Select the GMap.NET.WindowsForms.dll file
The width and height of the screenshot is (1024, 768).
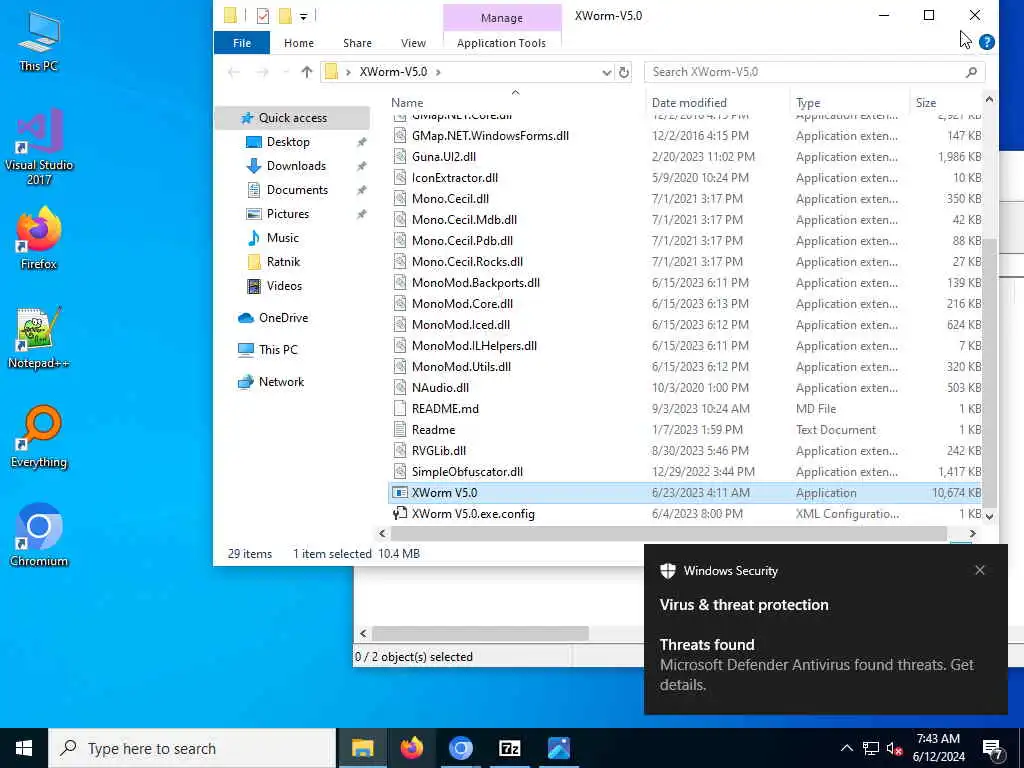pyautogui.click(x=490, y=136)
